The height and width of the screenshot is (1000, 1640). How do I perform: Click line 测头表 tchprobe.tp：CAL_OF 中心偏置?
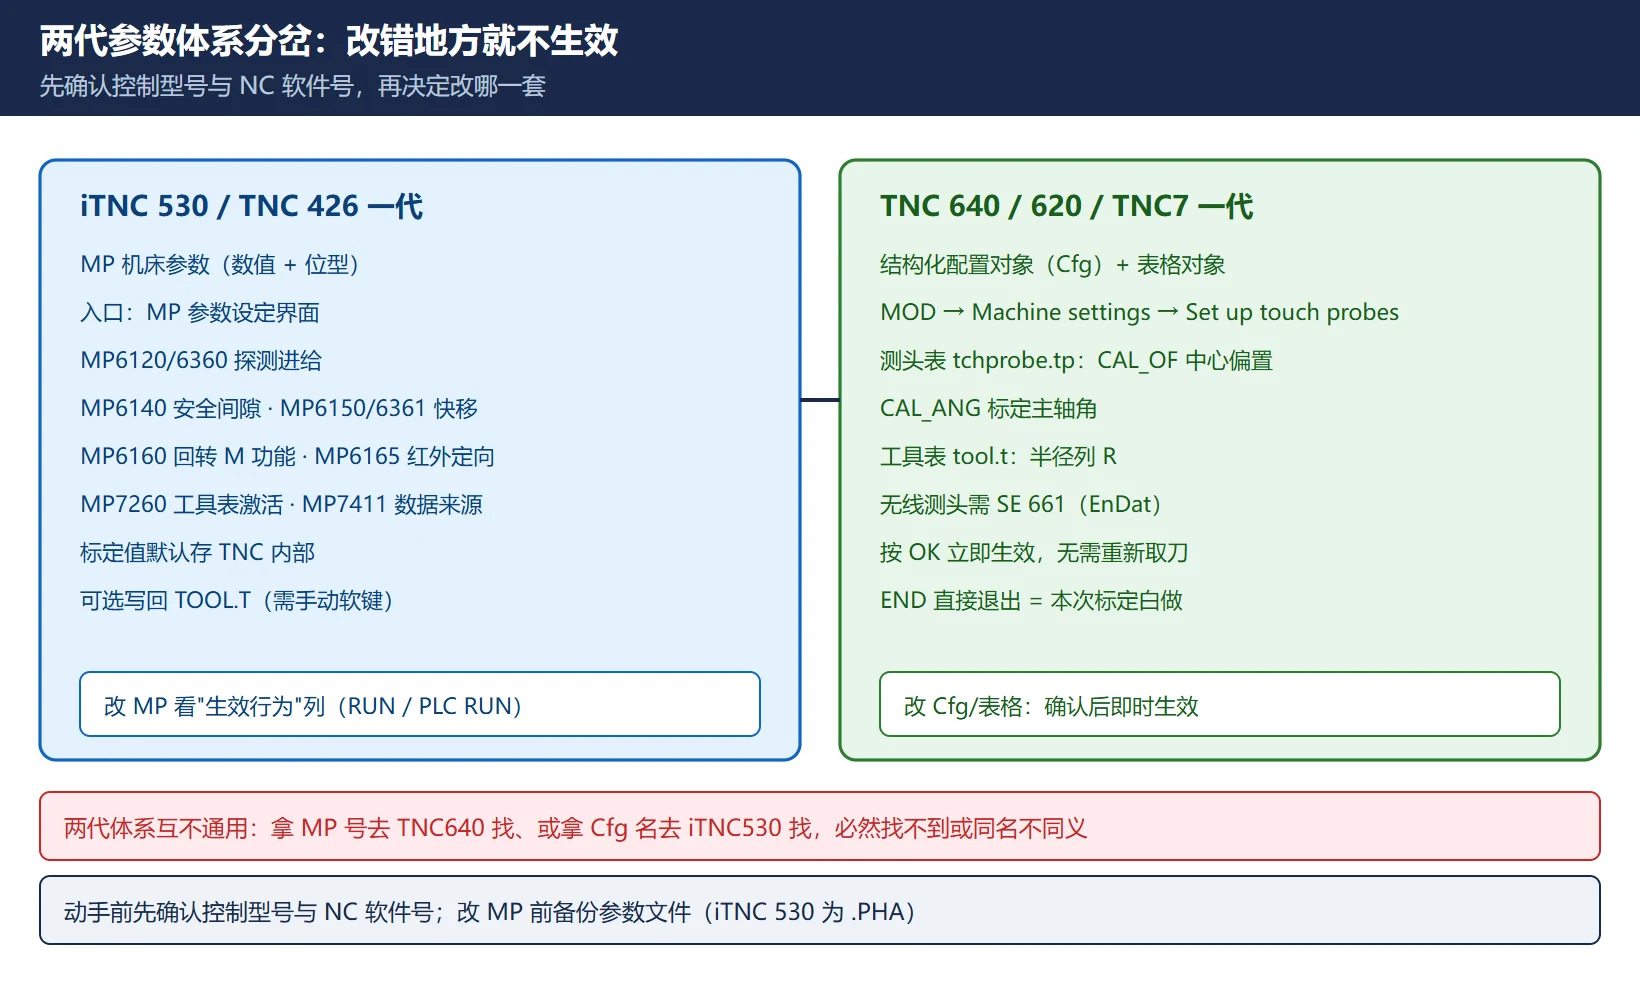pyautogui.click(x=1076, y=360)
